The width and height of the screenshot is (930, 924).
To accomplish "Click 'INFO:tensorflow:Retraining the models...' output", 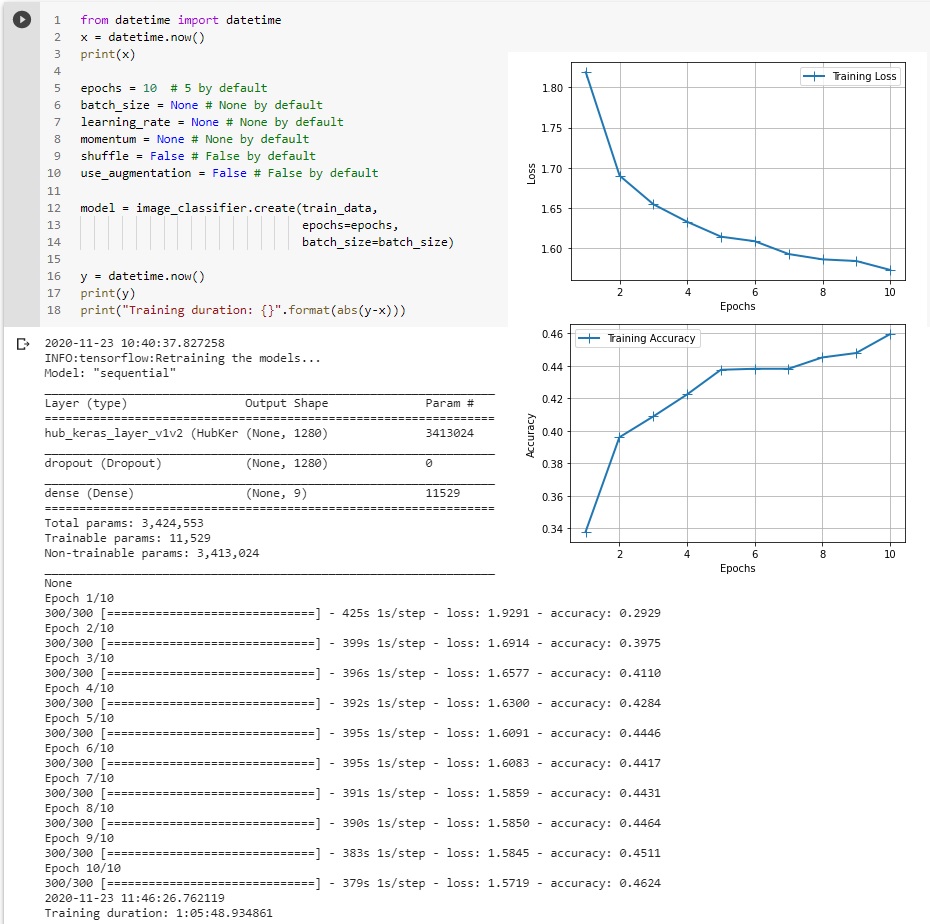I will click(182, 358).
